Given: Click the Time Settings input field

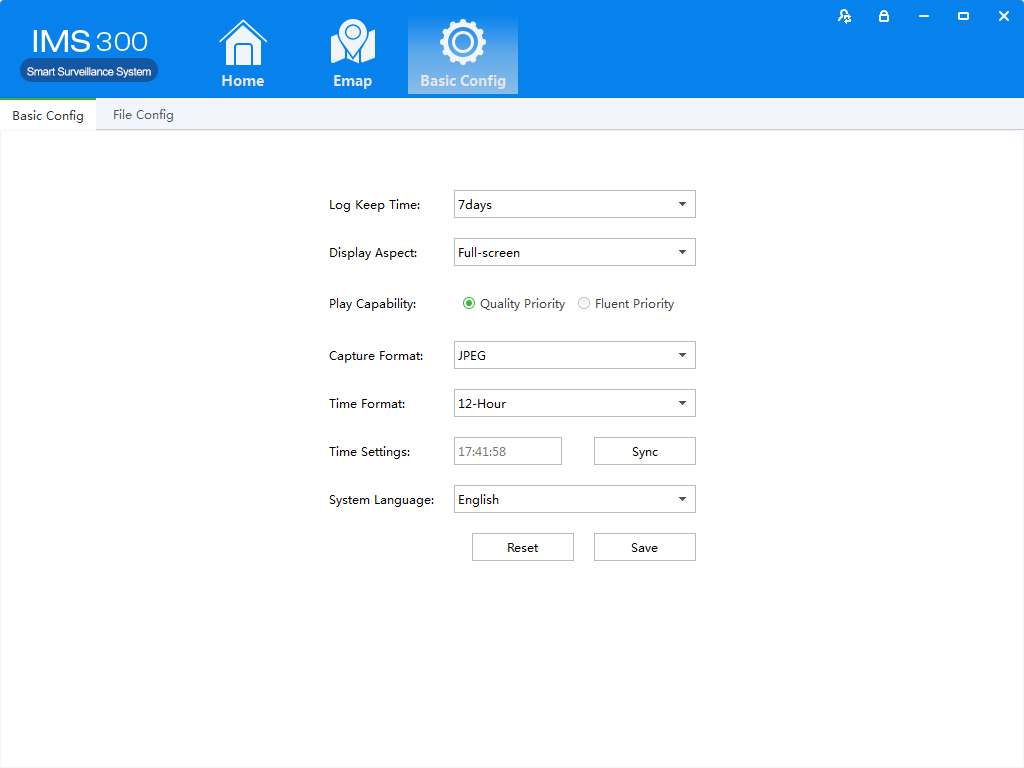Looking at the screenshot, I should tap(507, 451).
